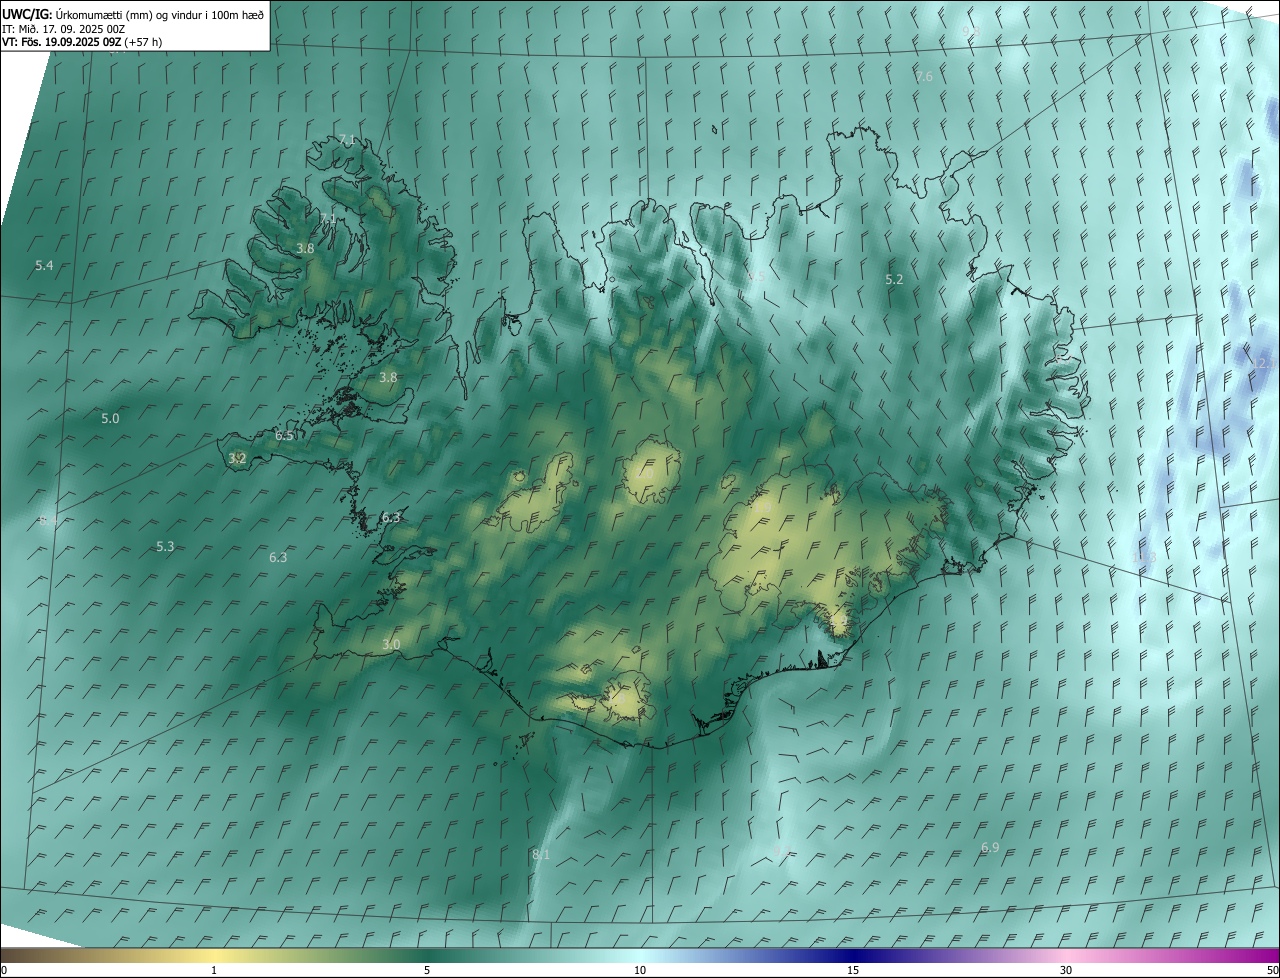Click the initial time 'IT: Mið. 17. 09. 2025 00Z'
Image resolution: width=1280 pixels, height=978 pixels.
click(x=64, y=28)
